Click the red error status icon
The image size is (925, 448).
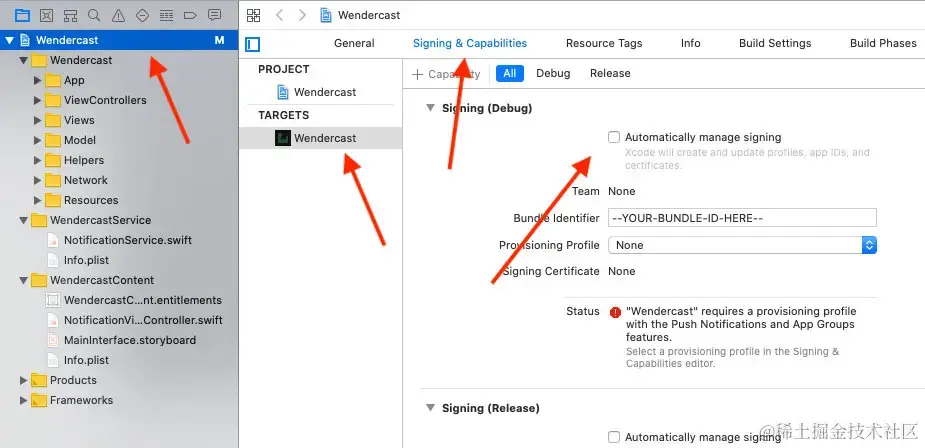coord(615,312)
